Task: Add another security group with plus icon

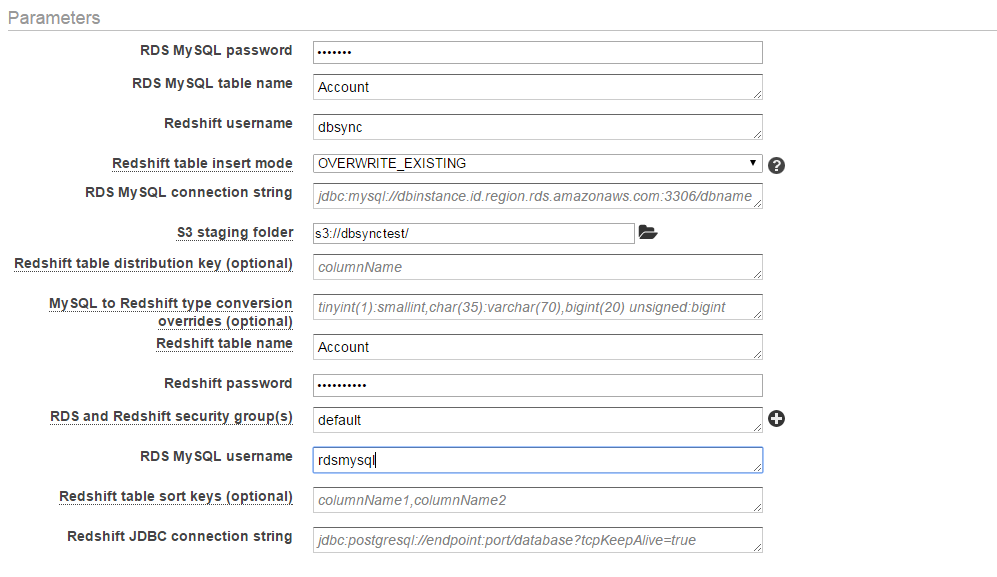Action: [x=776, y=419]
